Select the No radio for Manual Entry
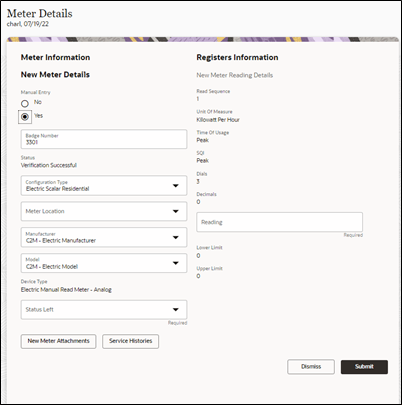This screenshot has height=405, width=403. click(x=25, y=104)
